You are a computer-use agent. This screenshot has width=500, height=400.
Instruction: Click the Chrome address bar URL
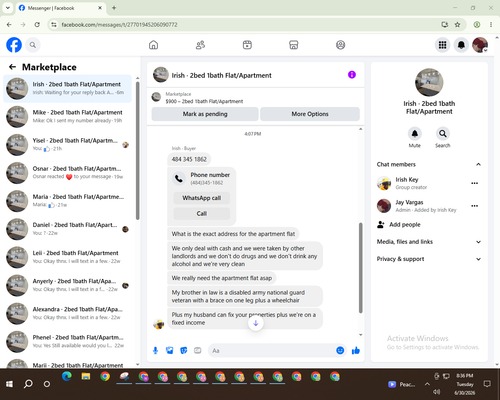[x=119, y=25]
